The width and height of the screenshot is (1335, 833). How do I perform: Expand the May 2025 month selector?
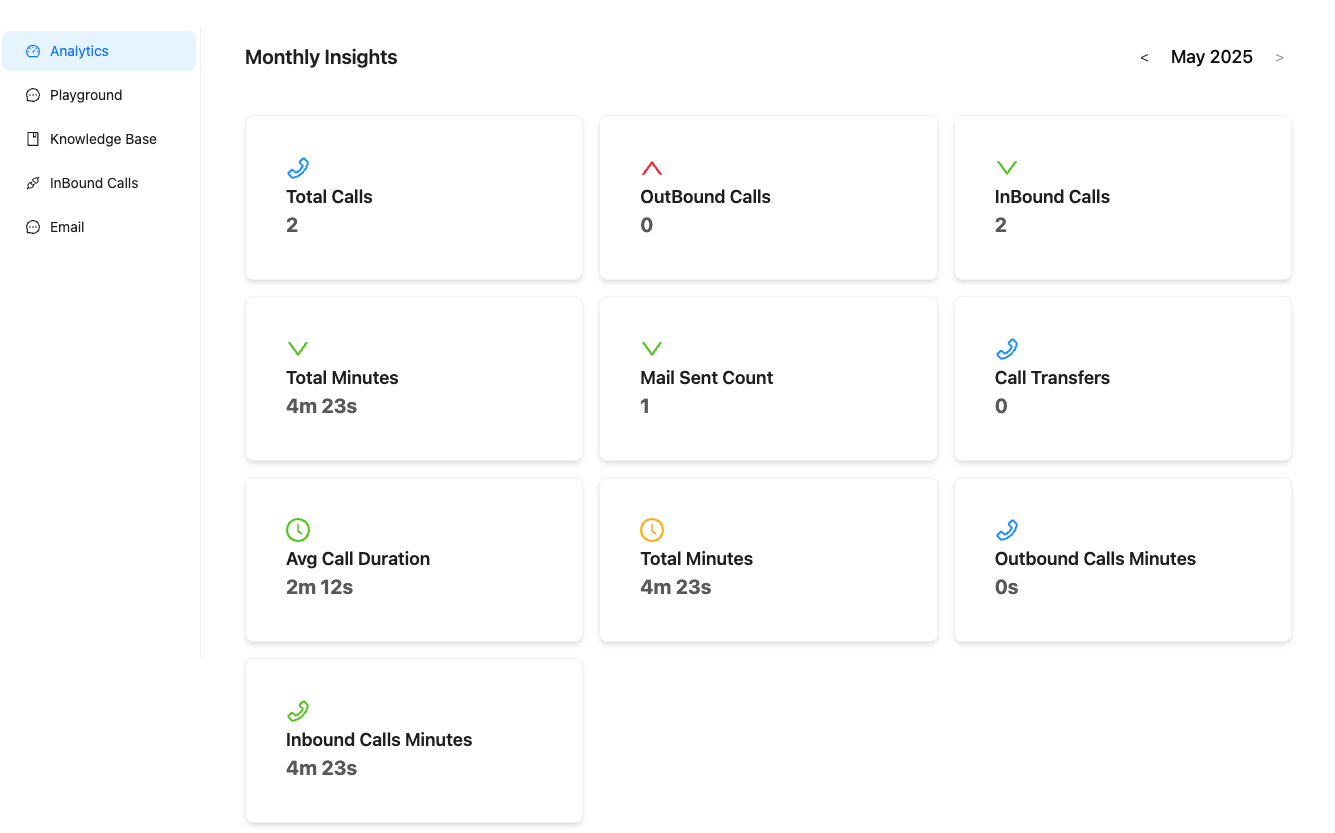1211,57
